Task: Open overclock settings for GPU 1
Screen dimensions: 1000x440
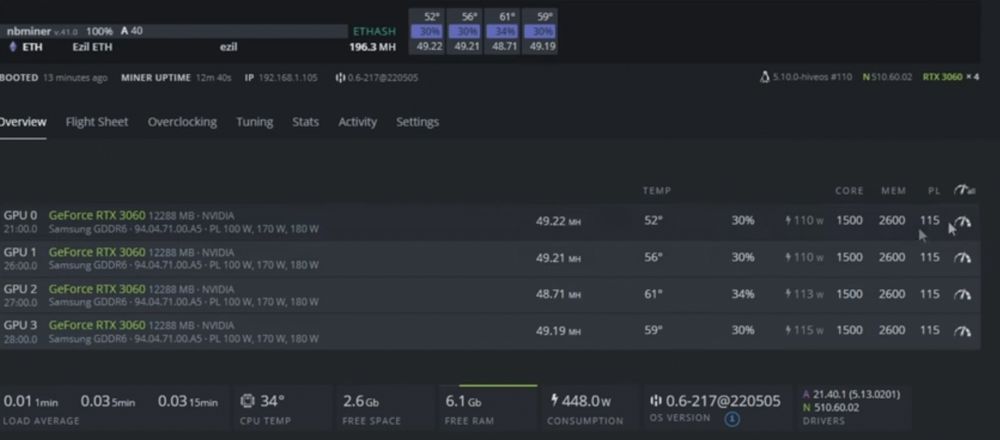Action: click(962, 258)
